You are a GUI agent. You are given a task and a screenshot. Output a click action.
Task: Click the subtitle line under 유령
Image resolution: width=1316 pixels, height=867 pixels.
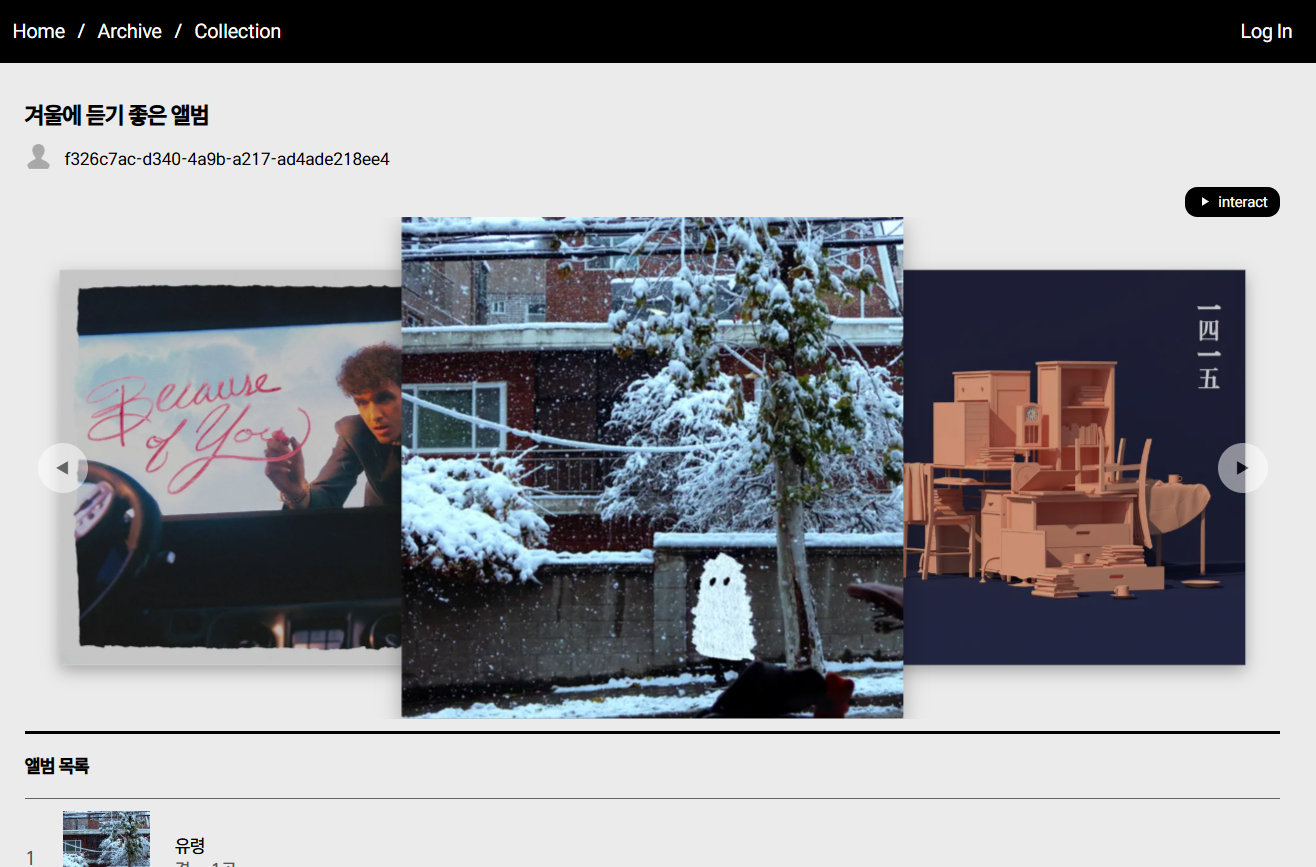click(x=204, y=863)
